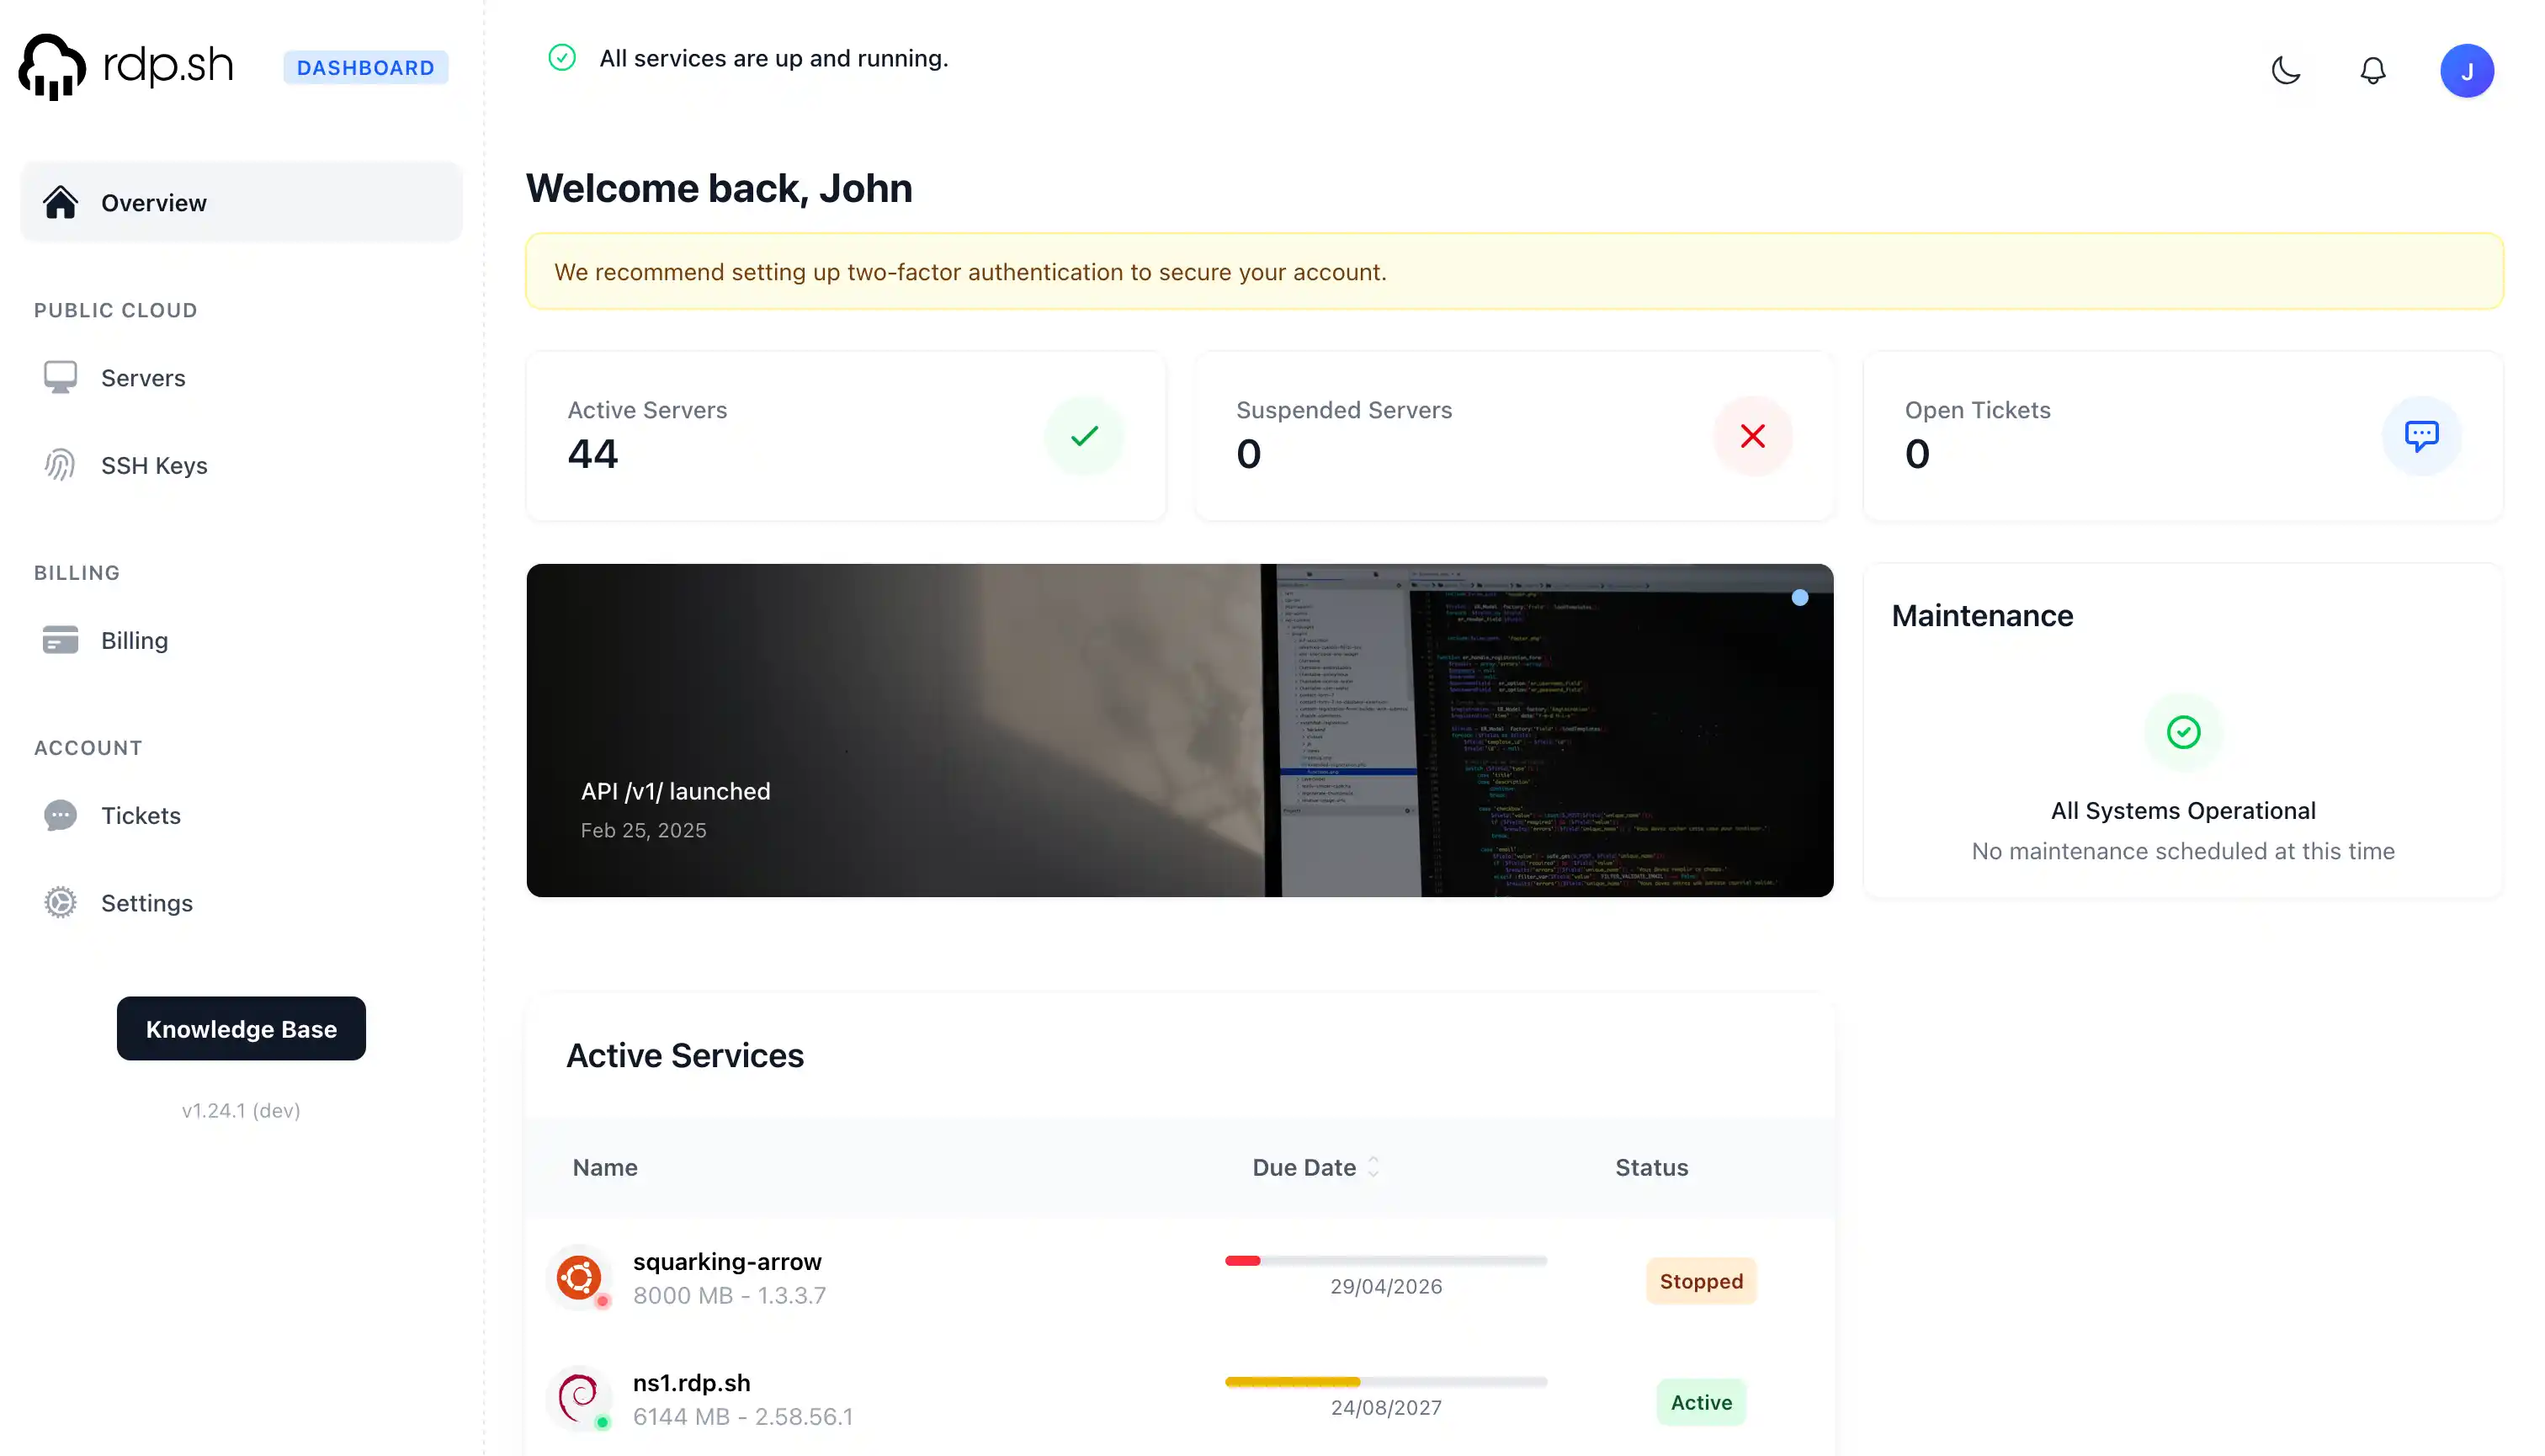Click squarking-arrow due date progress bar
This screenshot has width=2545, height=1456.
pos(1385,1261)
